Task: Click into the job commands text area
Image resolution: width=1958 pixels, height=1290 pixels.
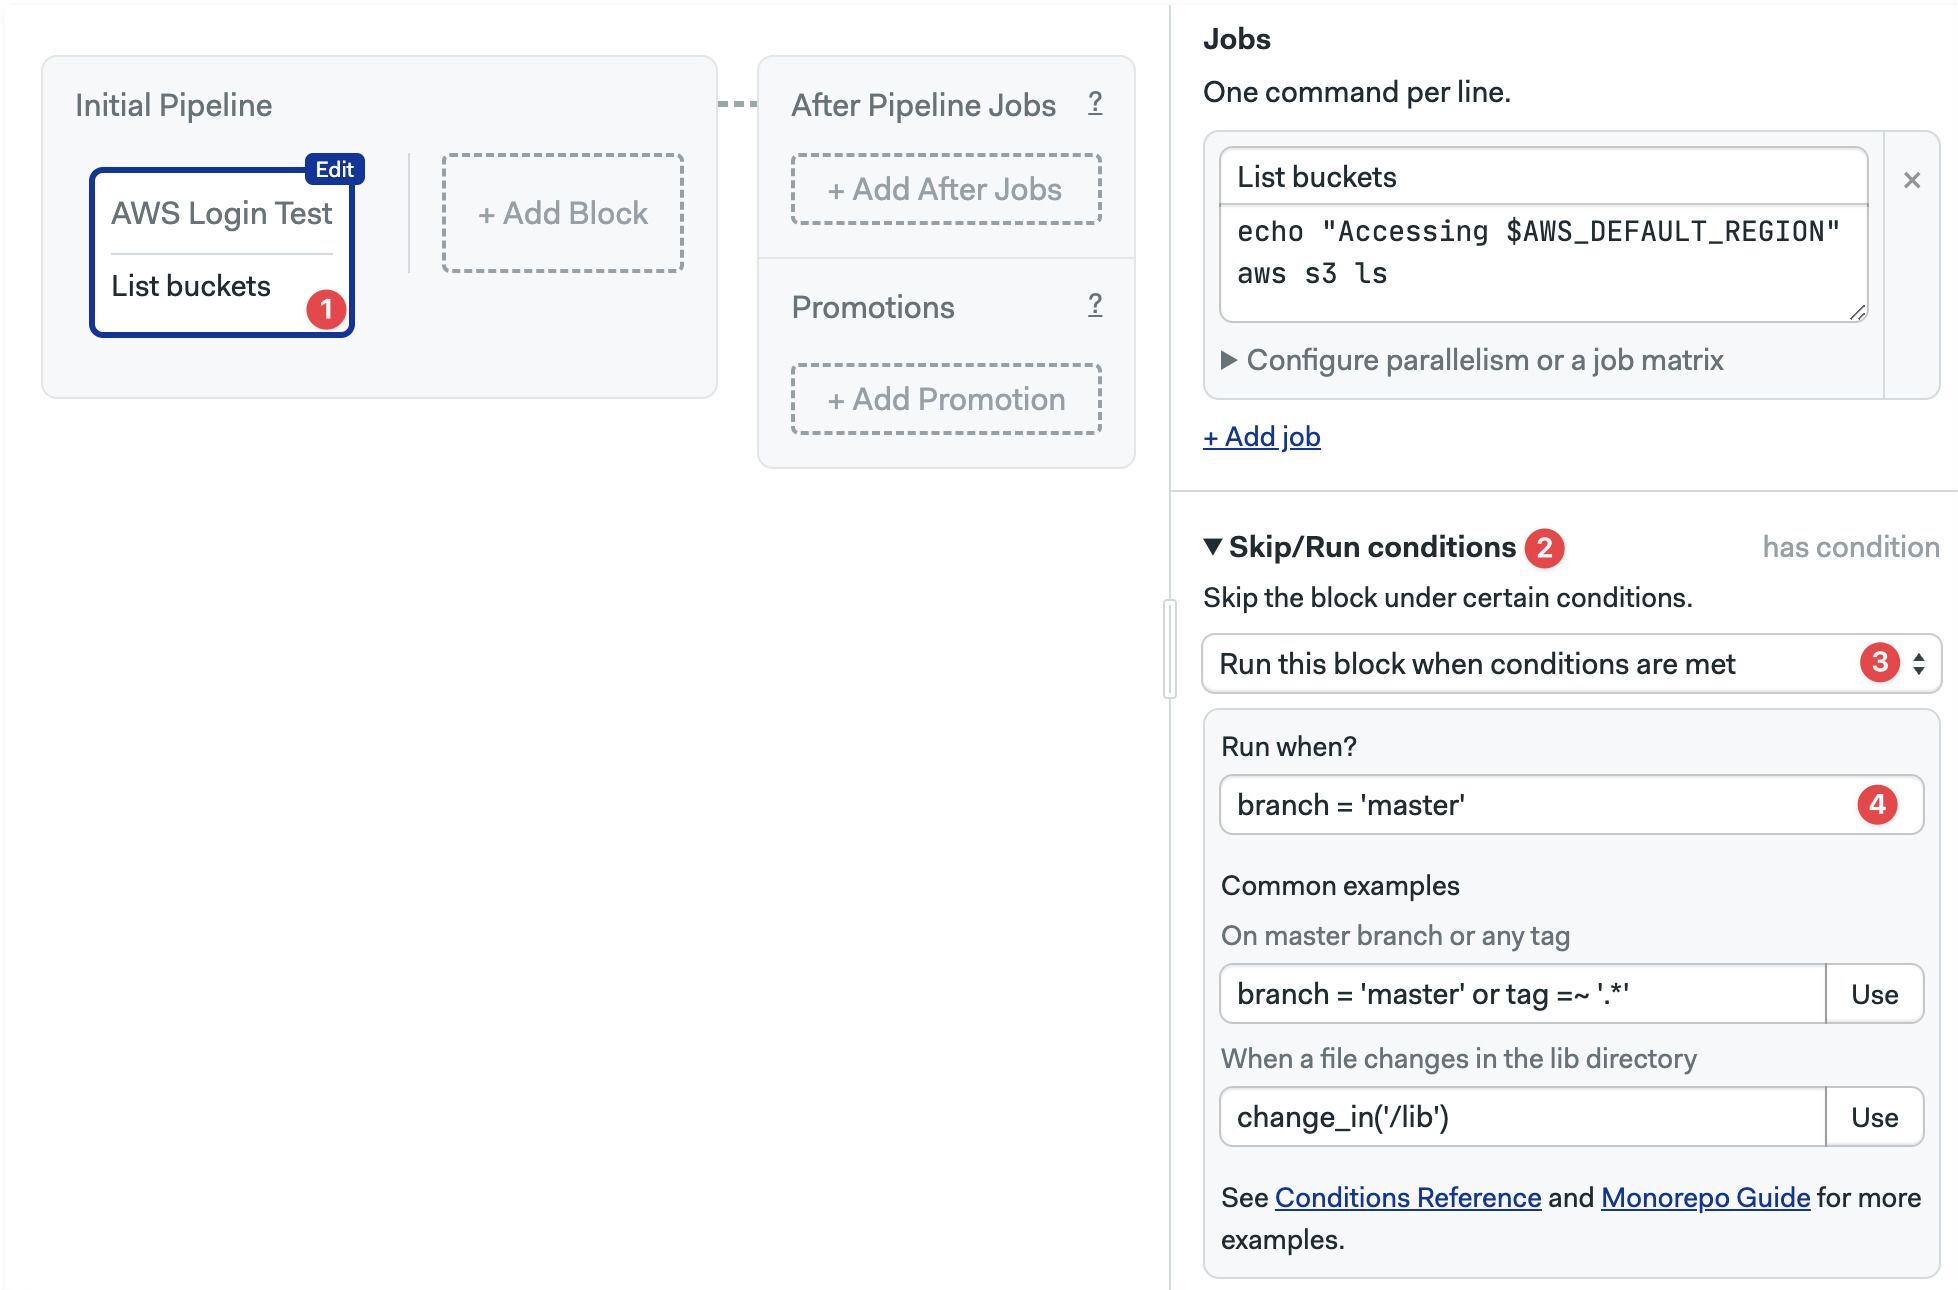Action: point(1543,263)
